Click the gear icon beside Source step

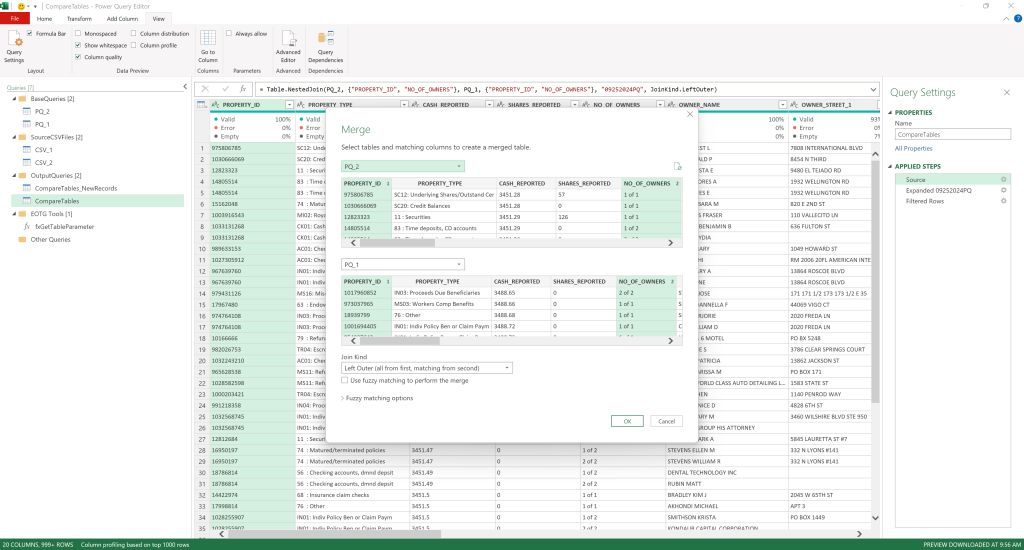1004,180
